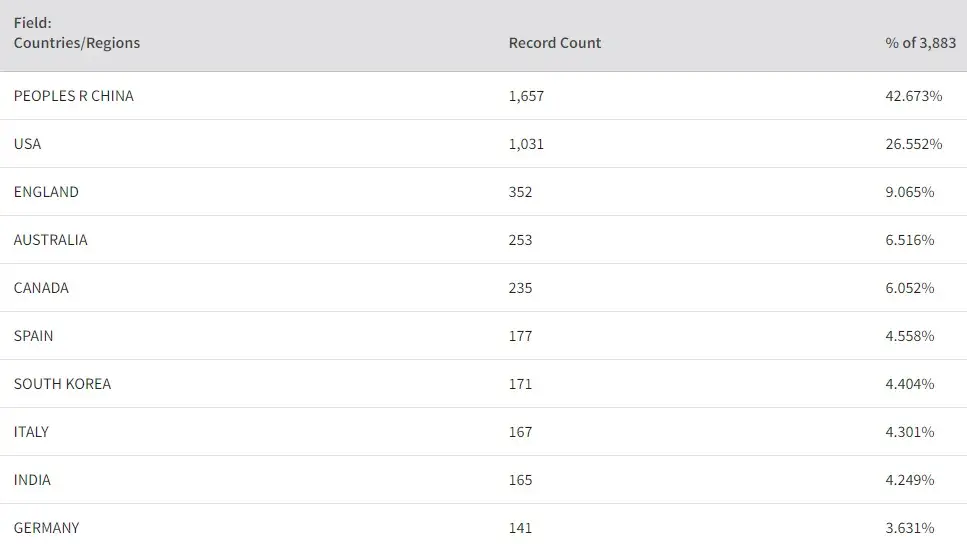Select the ITALY row label

32,432
